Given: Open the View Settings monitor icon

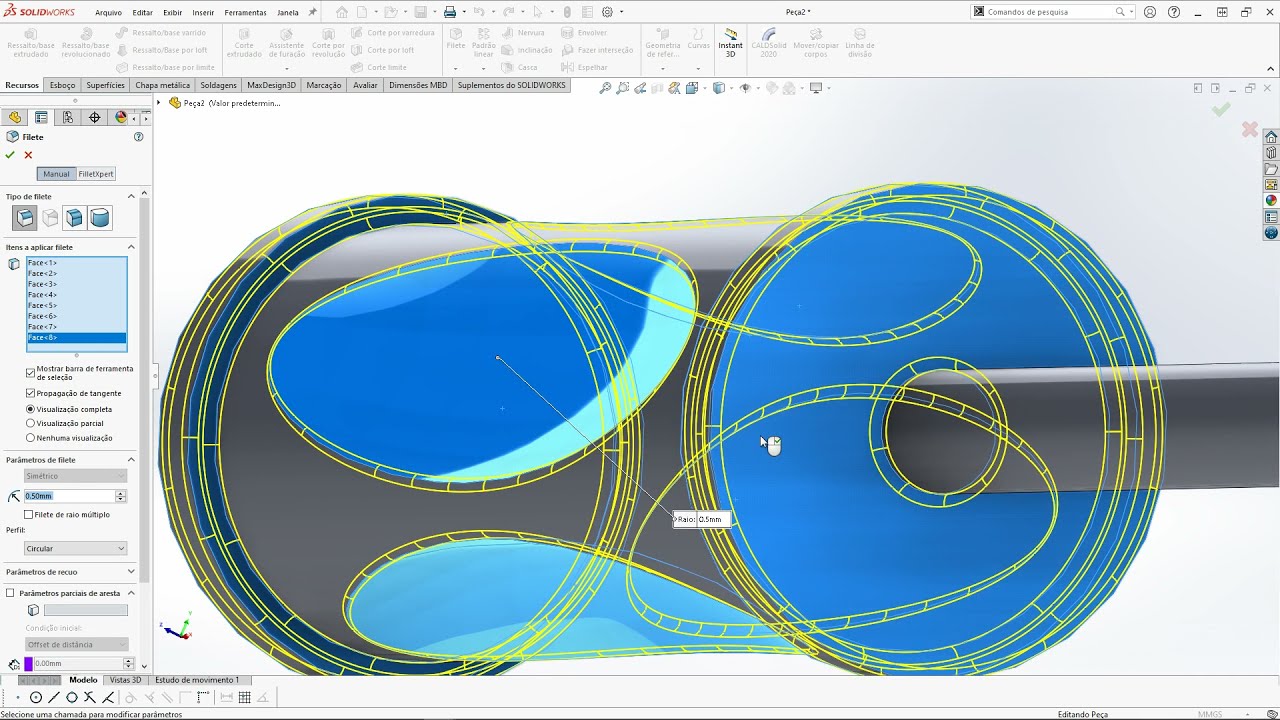Looking at the screenshot, I should pyautogui.click(x=816, y=88).
